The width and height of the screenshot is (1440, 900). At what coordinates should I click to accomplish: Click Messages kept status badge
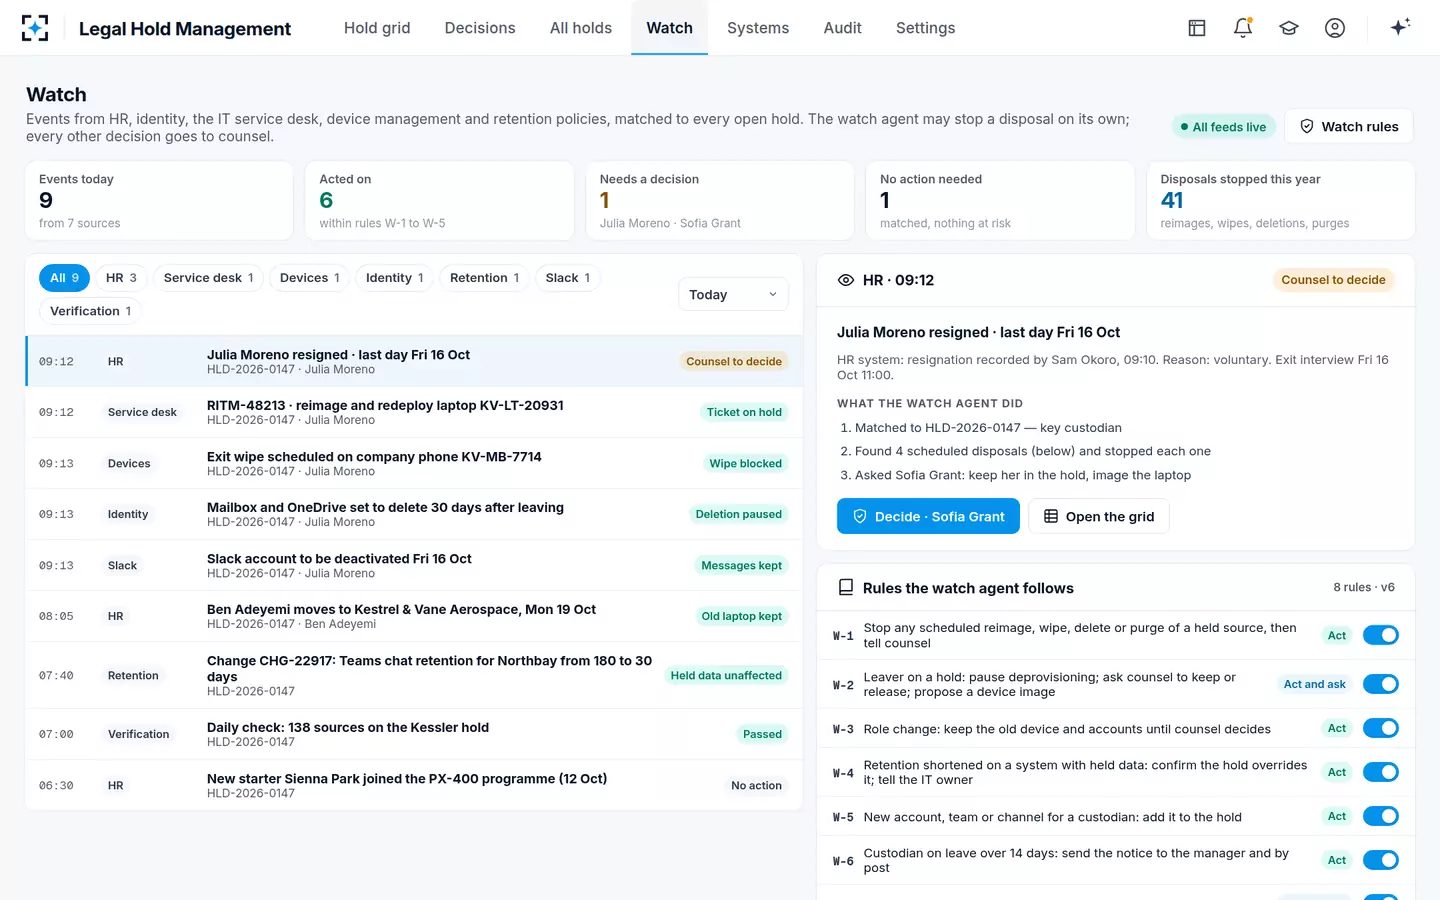[x=742, y=565]
